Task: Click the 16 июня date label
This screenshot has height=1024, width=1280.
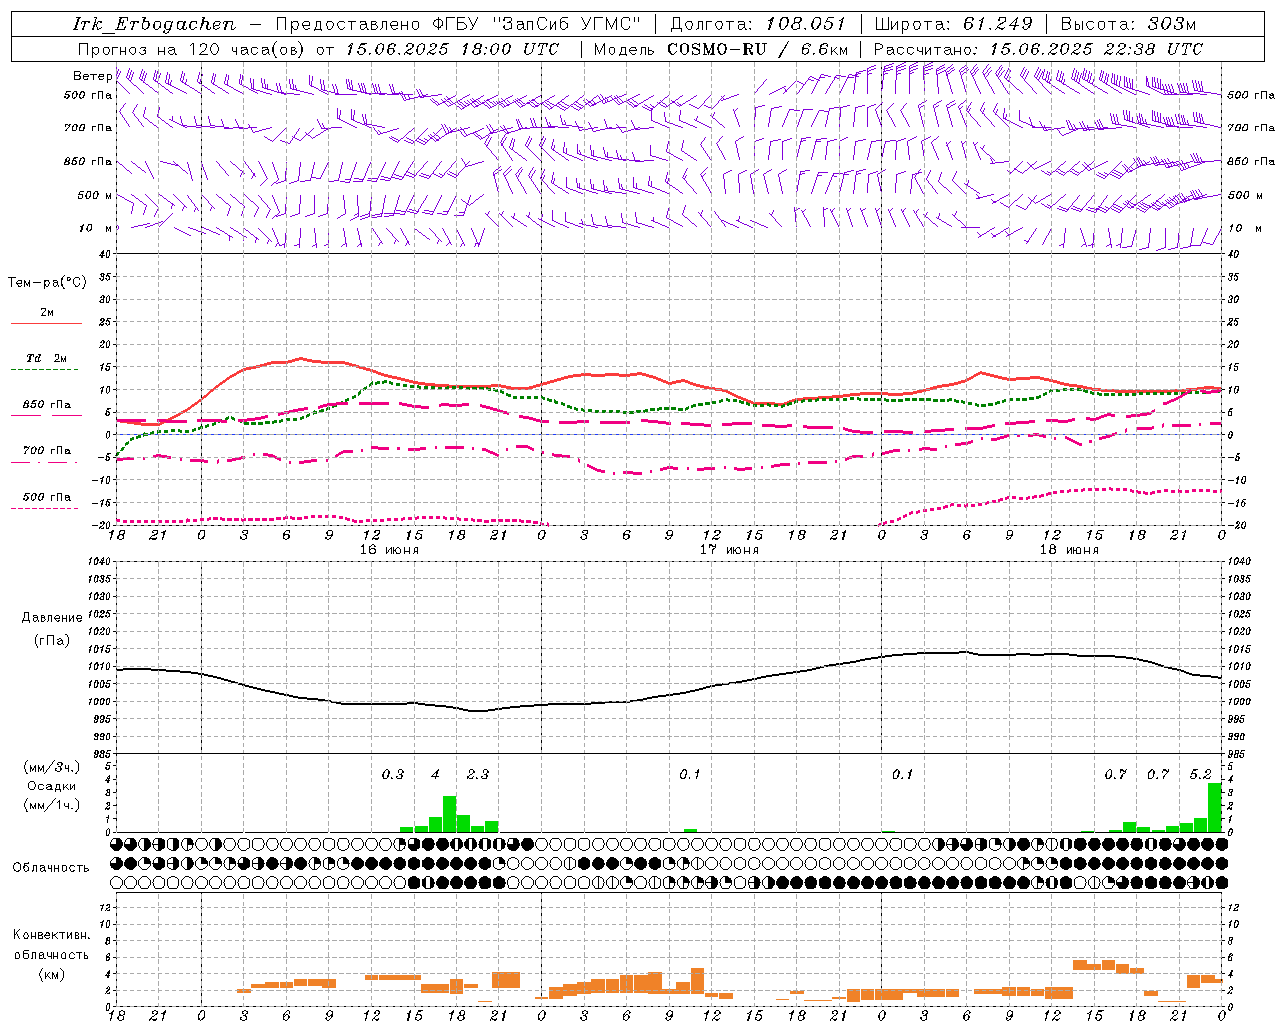Action: point(389,550)
